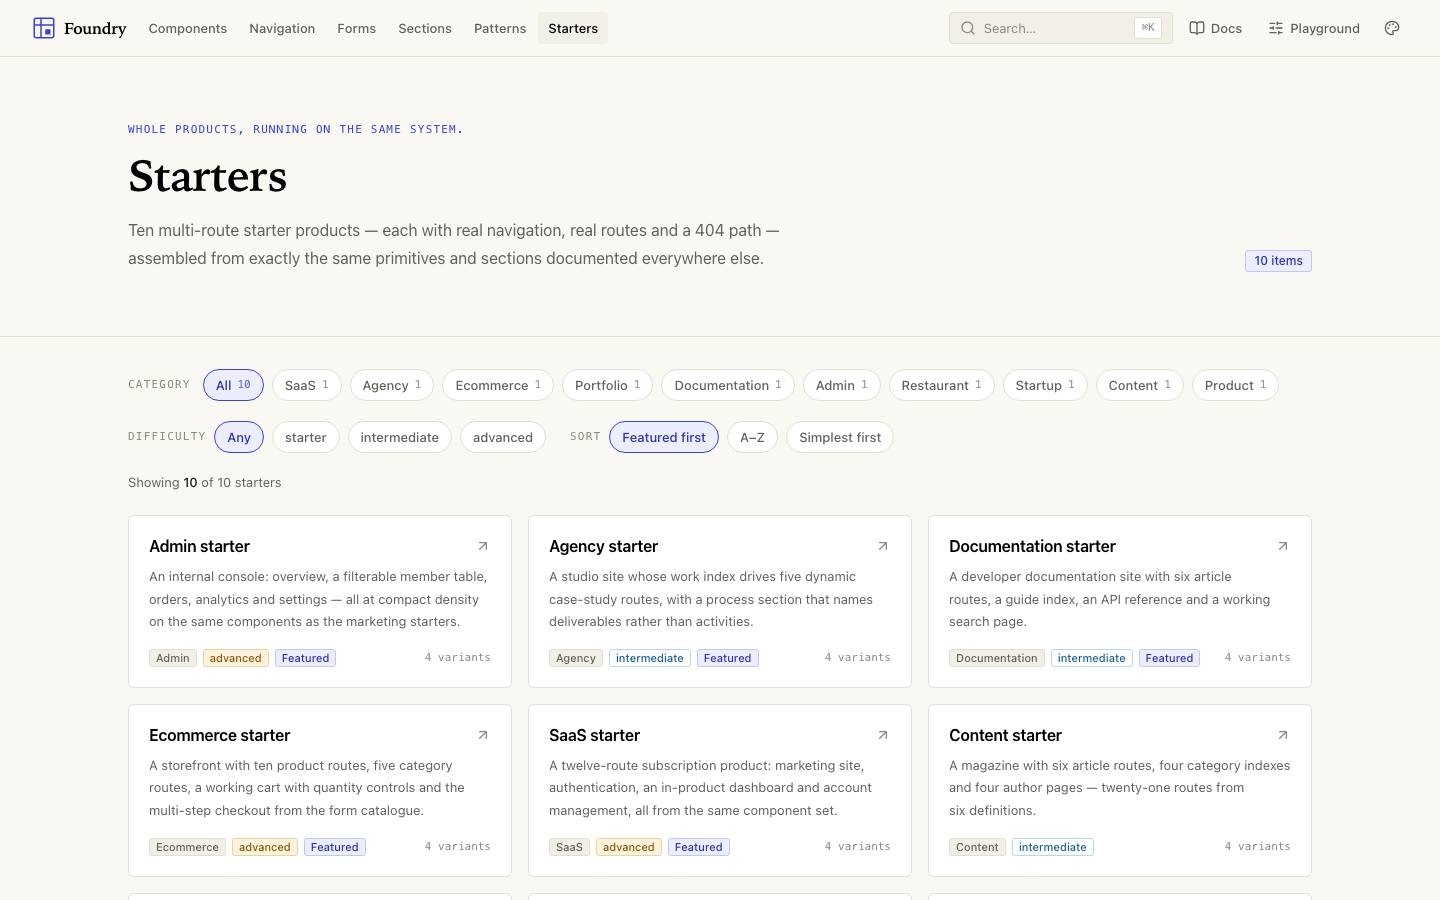Open the Ecommerce starter title
Screen dimensions: 1440x900
[x=219, y=735]
